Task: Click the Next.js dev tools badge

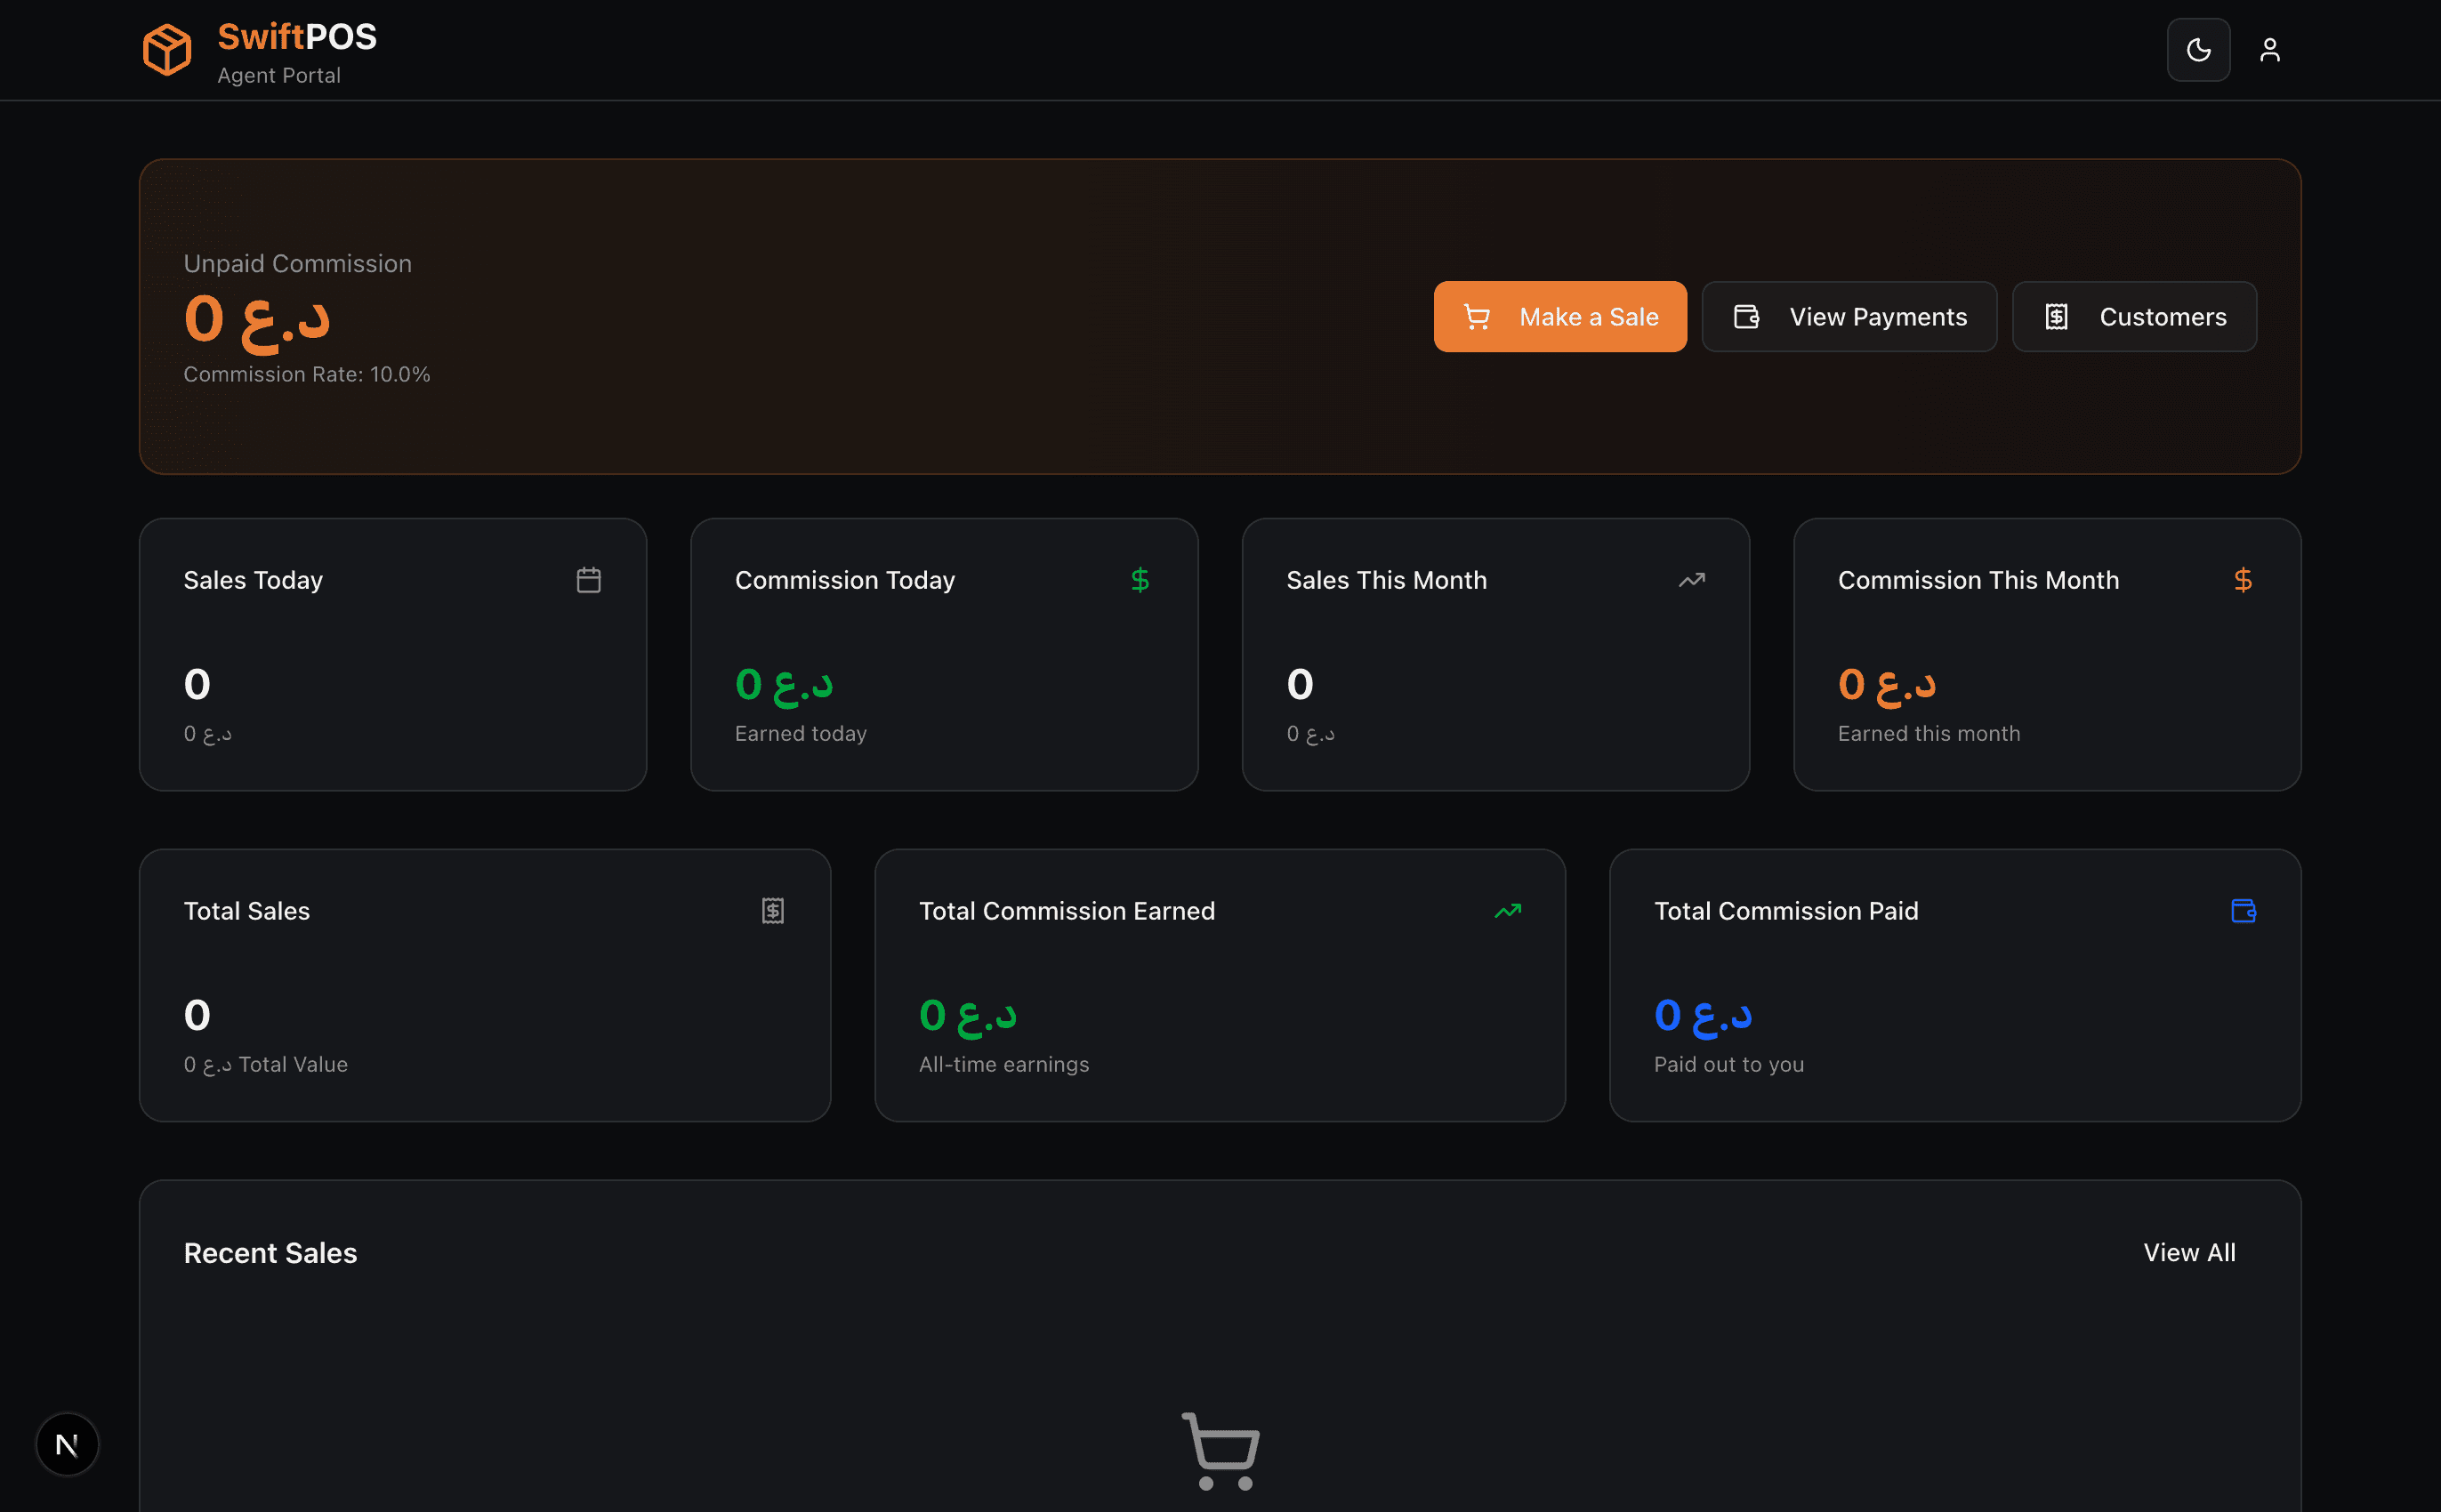Action: coord(67,1444)
